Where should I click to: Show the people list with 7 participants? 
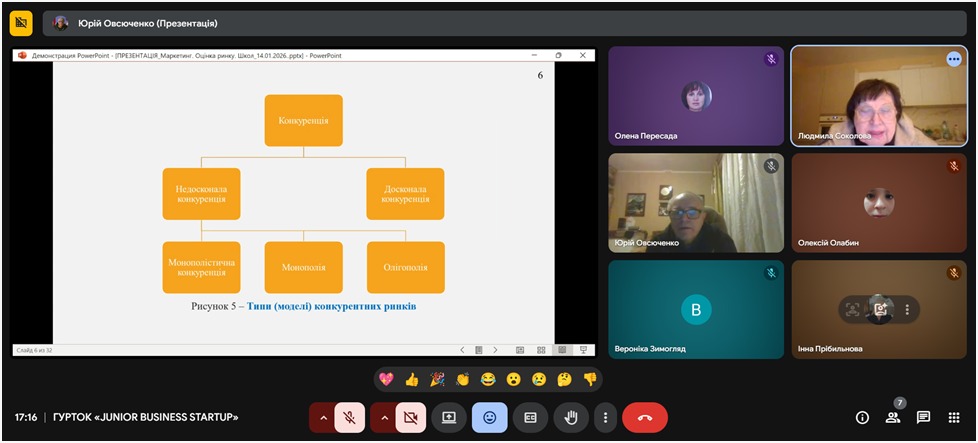coord(893,417)
